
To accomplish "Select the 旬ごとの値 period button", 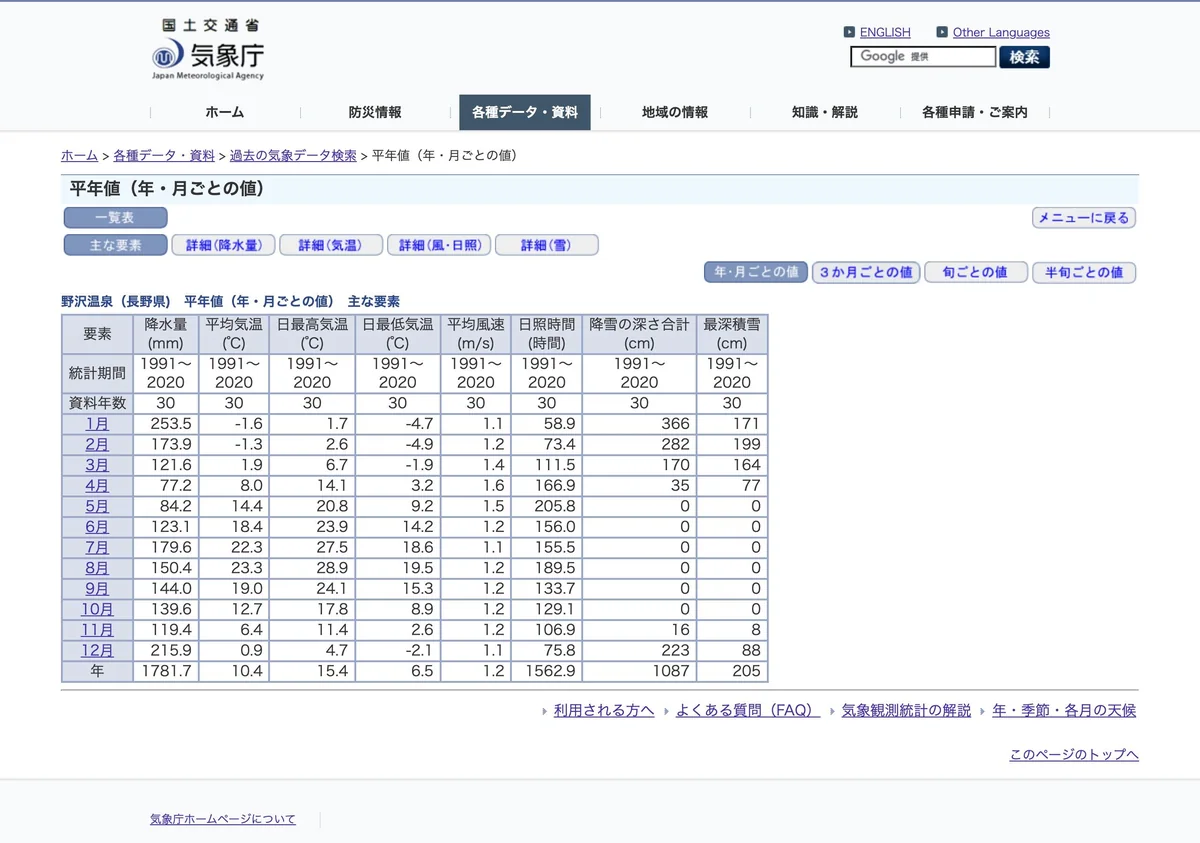I will click(976, 272).
